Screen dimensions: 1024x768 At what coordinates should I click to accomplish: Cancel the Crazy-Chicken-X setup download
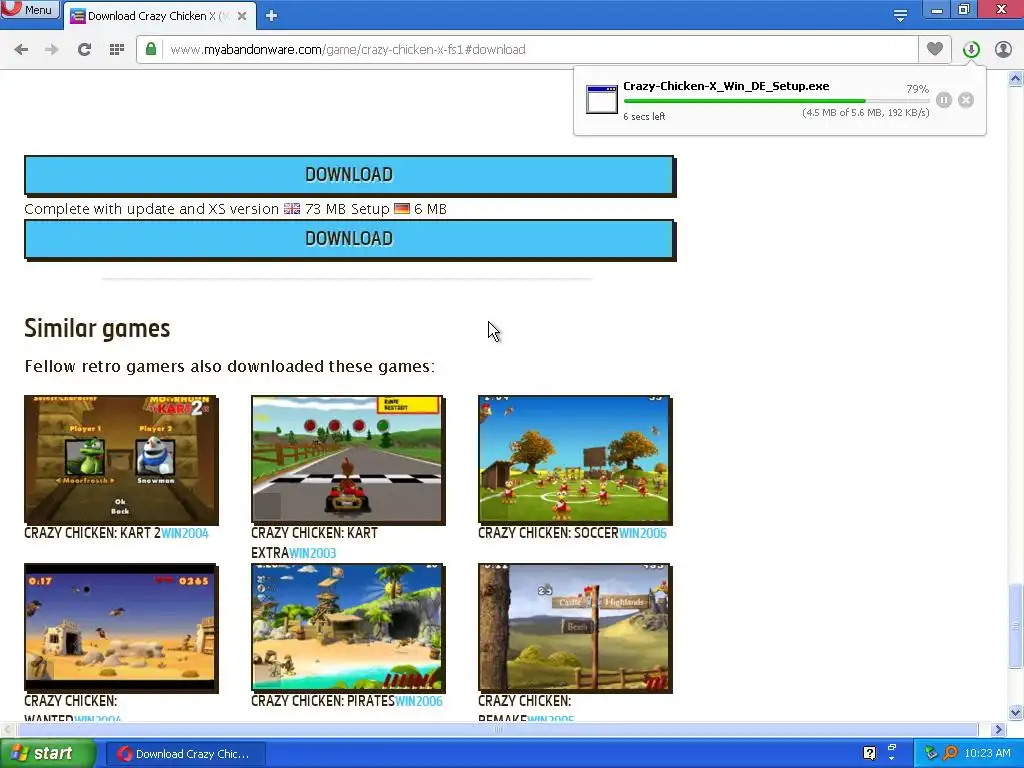tap(966, 100)
